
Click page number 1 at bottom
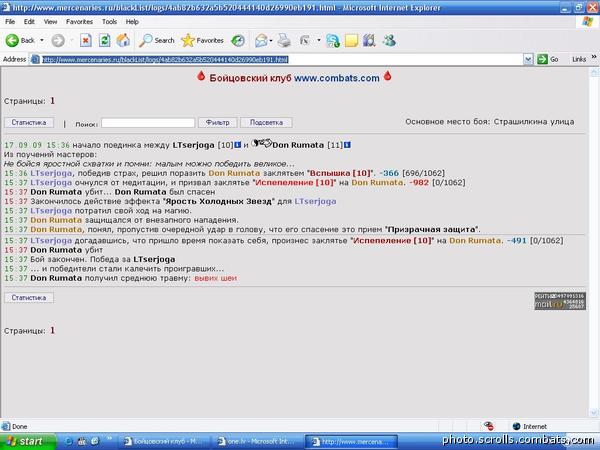52,330
